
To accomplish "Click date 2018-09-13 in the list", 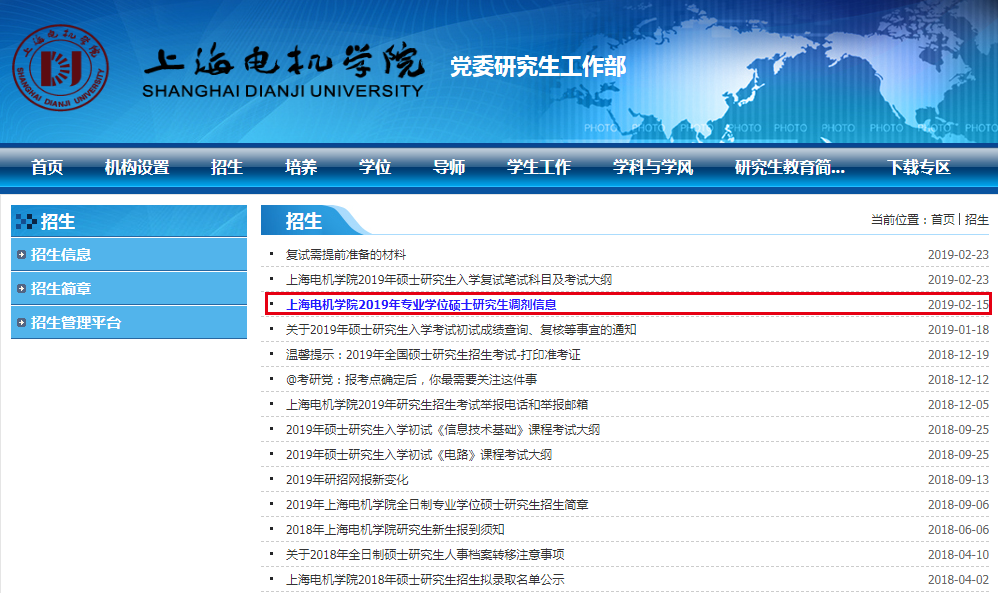I will click(x=958, y=480).
